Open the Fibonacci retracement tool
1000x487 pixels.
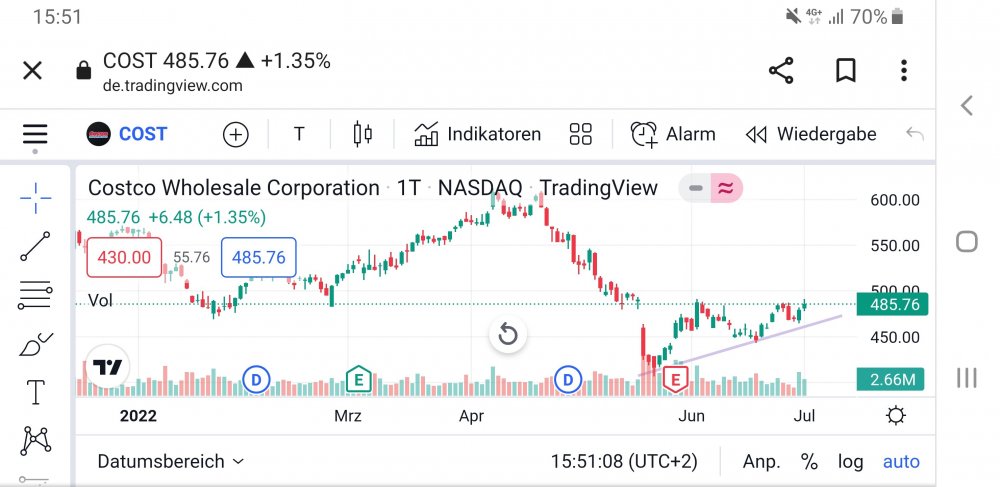point(36,295)
